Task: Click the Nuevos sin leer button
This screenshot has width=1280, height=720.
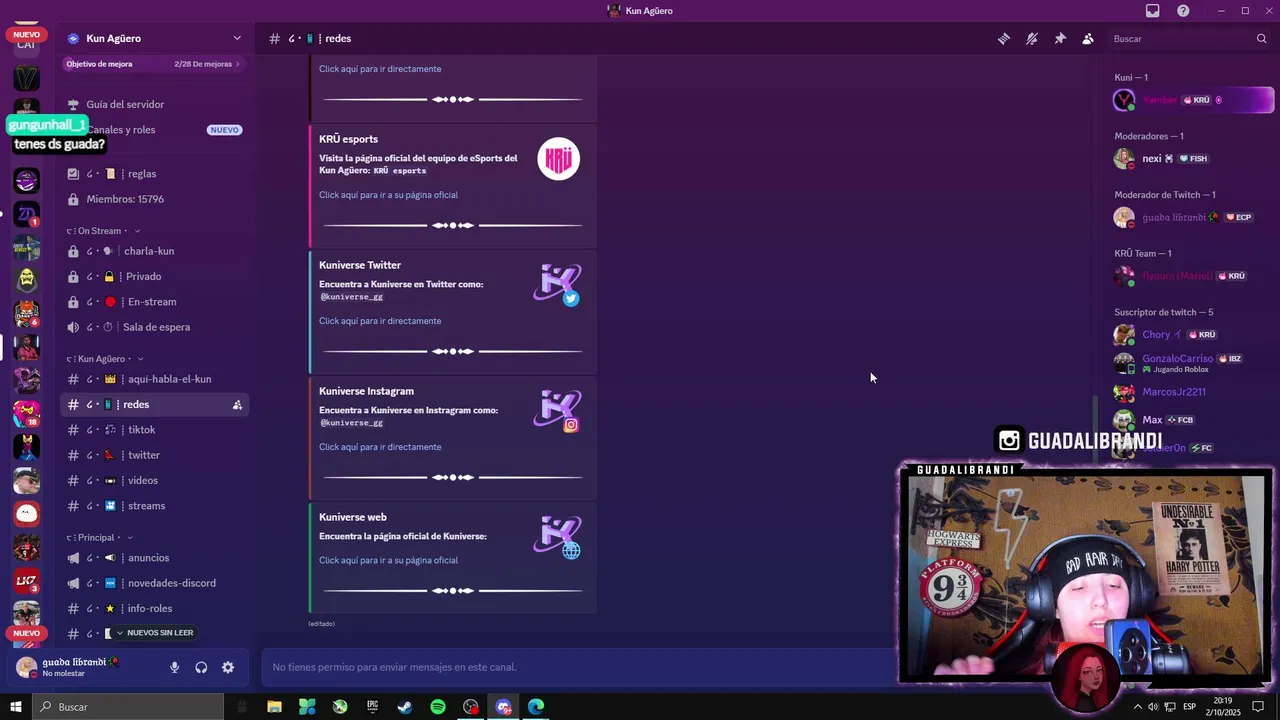Action: pyautogui.click(x=154, y=633)
